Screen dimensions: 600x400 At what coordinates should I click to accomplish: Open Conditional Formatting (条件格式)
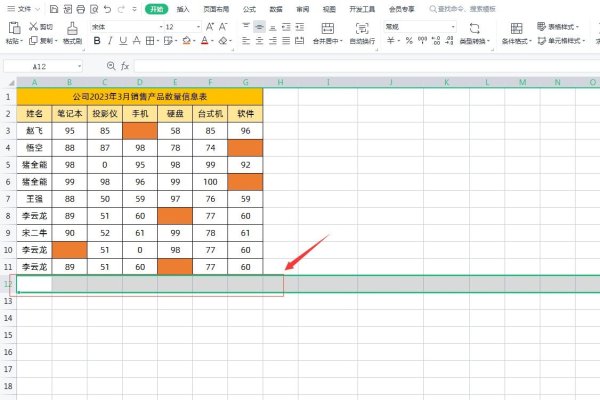click(x=516, y=33)
